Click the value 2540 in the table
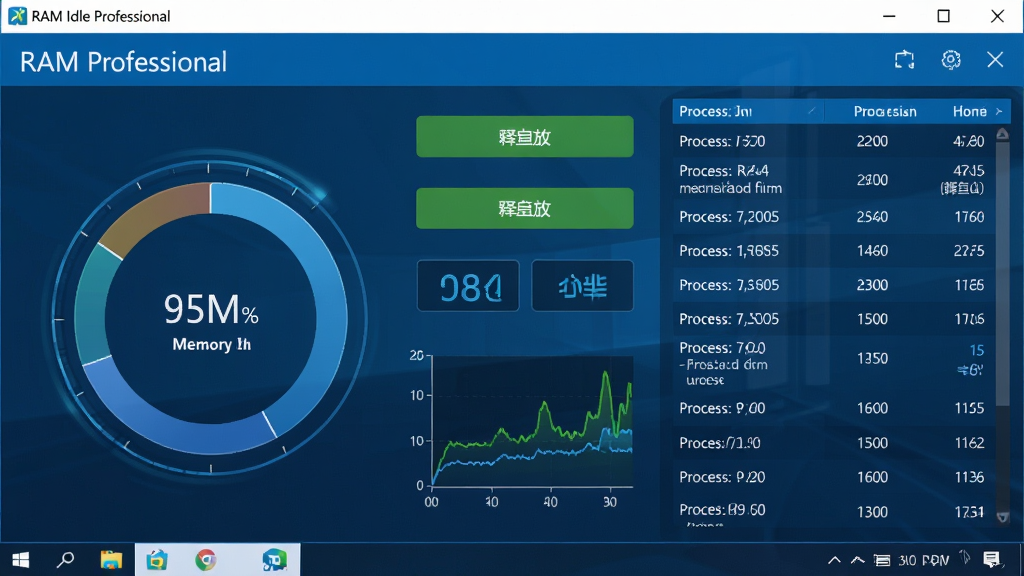The width and height of the screenshot is (1024, 576). 872,217
